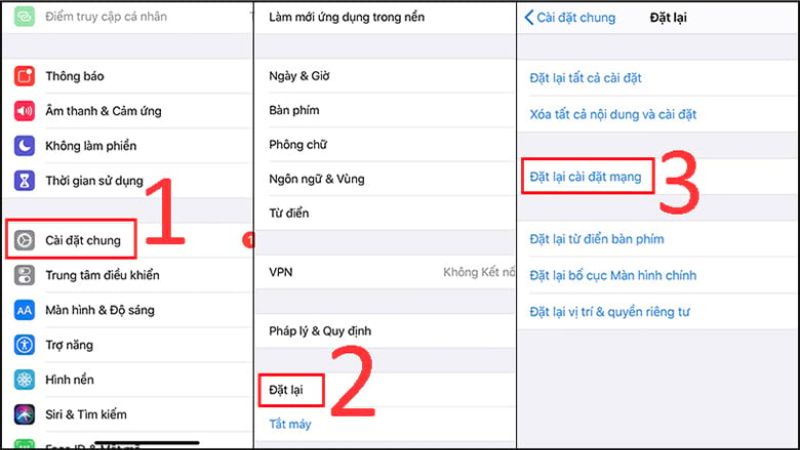Open the VPN settings row
The width and height of the screenshot is (800, 450).
[x=385, y=272]
